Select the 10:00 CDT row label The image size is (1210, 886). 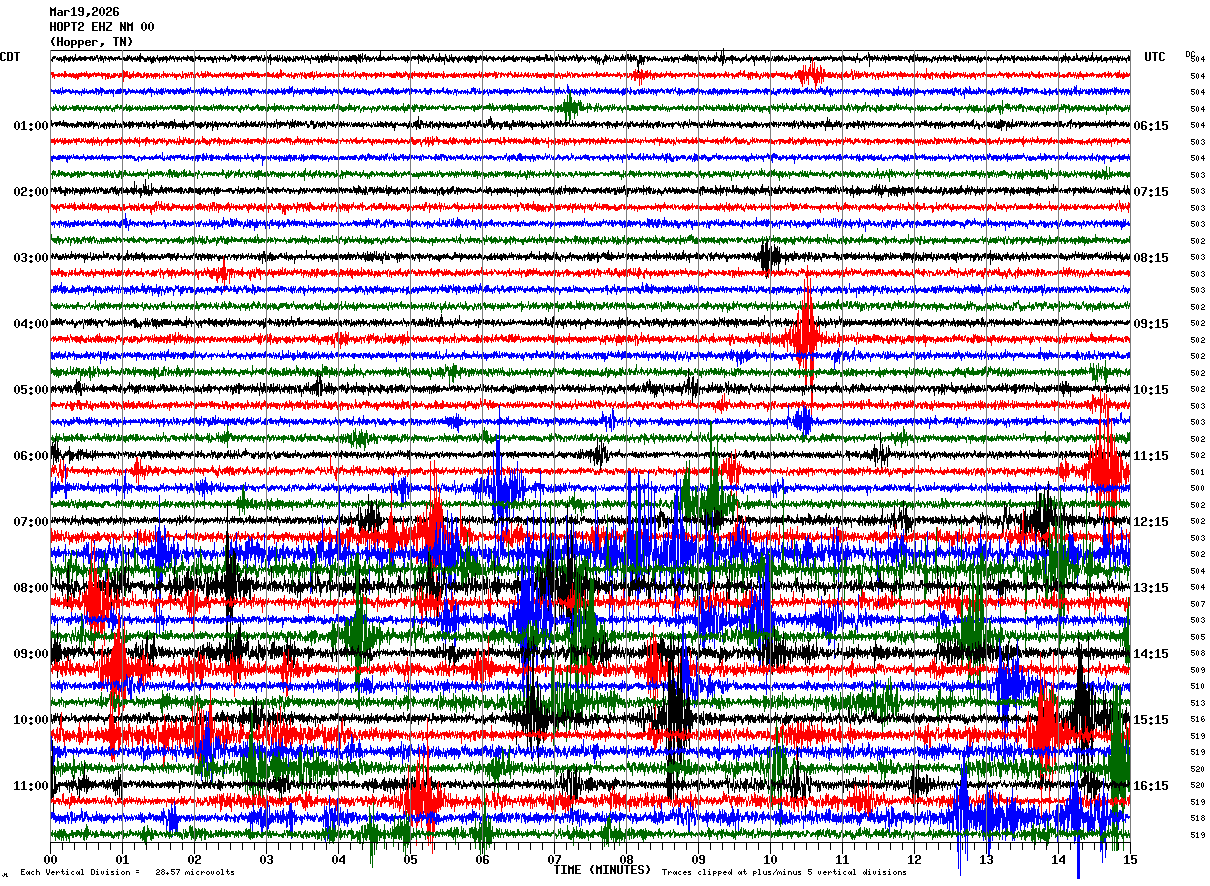(31, 720)
